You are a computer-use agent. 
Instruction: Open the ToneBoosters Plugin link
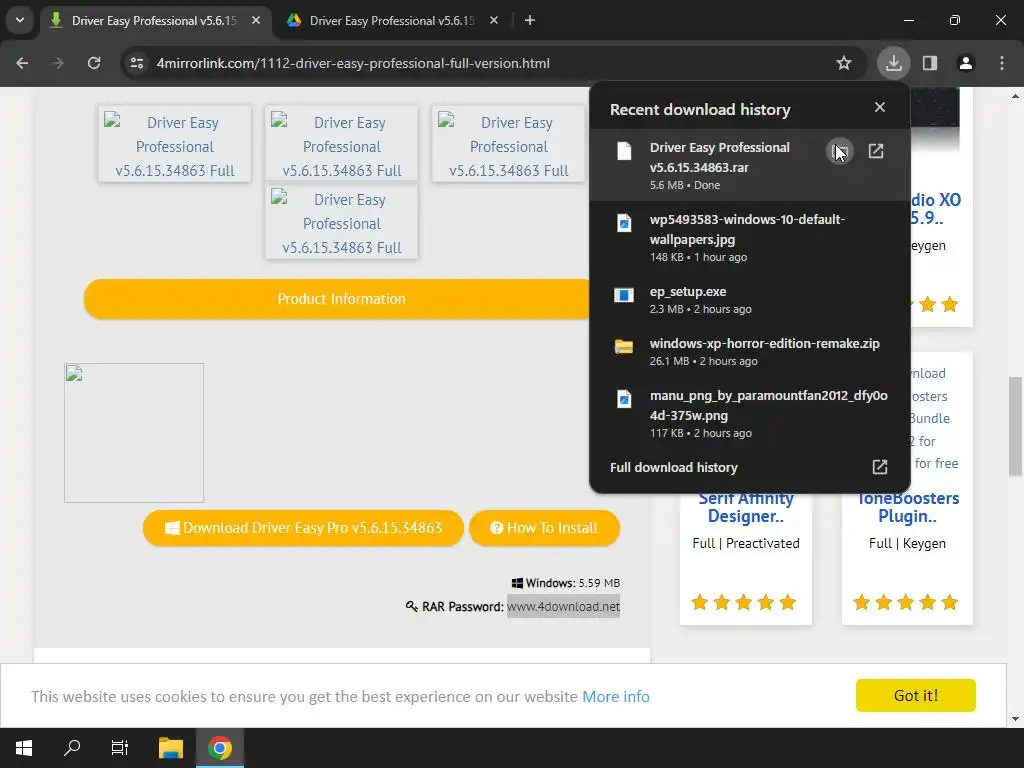(x=908, y=507)
